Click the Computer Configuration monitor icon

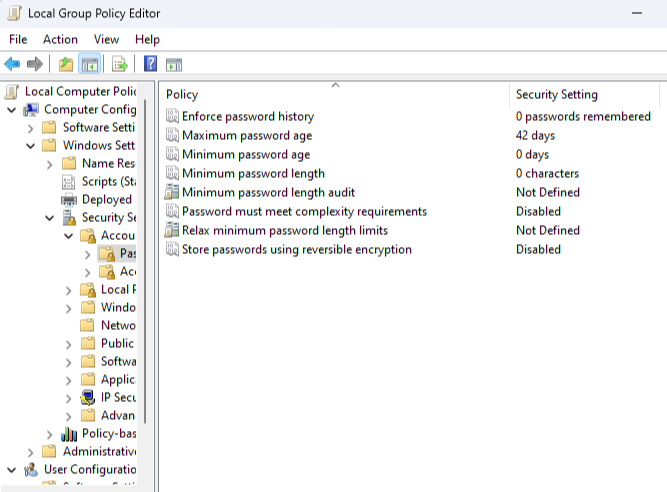tap(31, 110)
